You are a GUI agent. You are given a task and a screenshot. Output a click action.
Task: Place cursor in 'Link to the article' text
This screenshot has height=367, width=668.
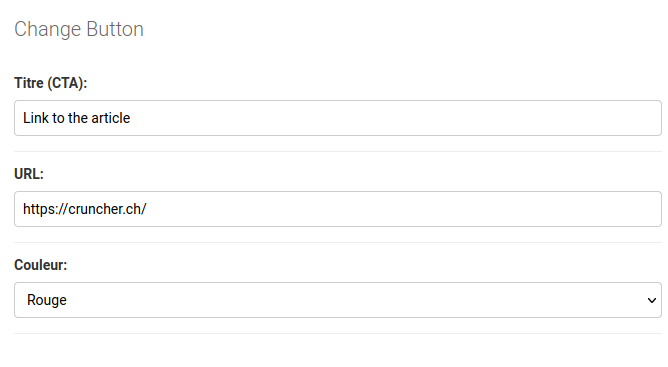tap(77, 118)
